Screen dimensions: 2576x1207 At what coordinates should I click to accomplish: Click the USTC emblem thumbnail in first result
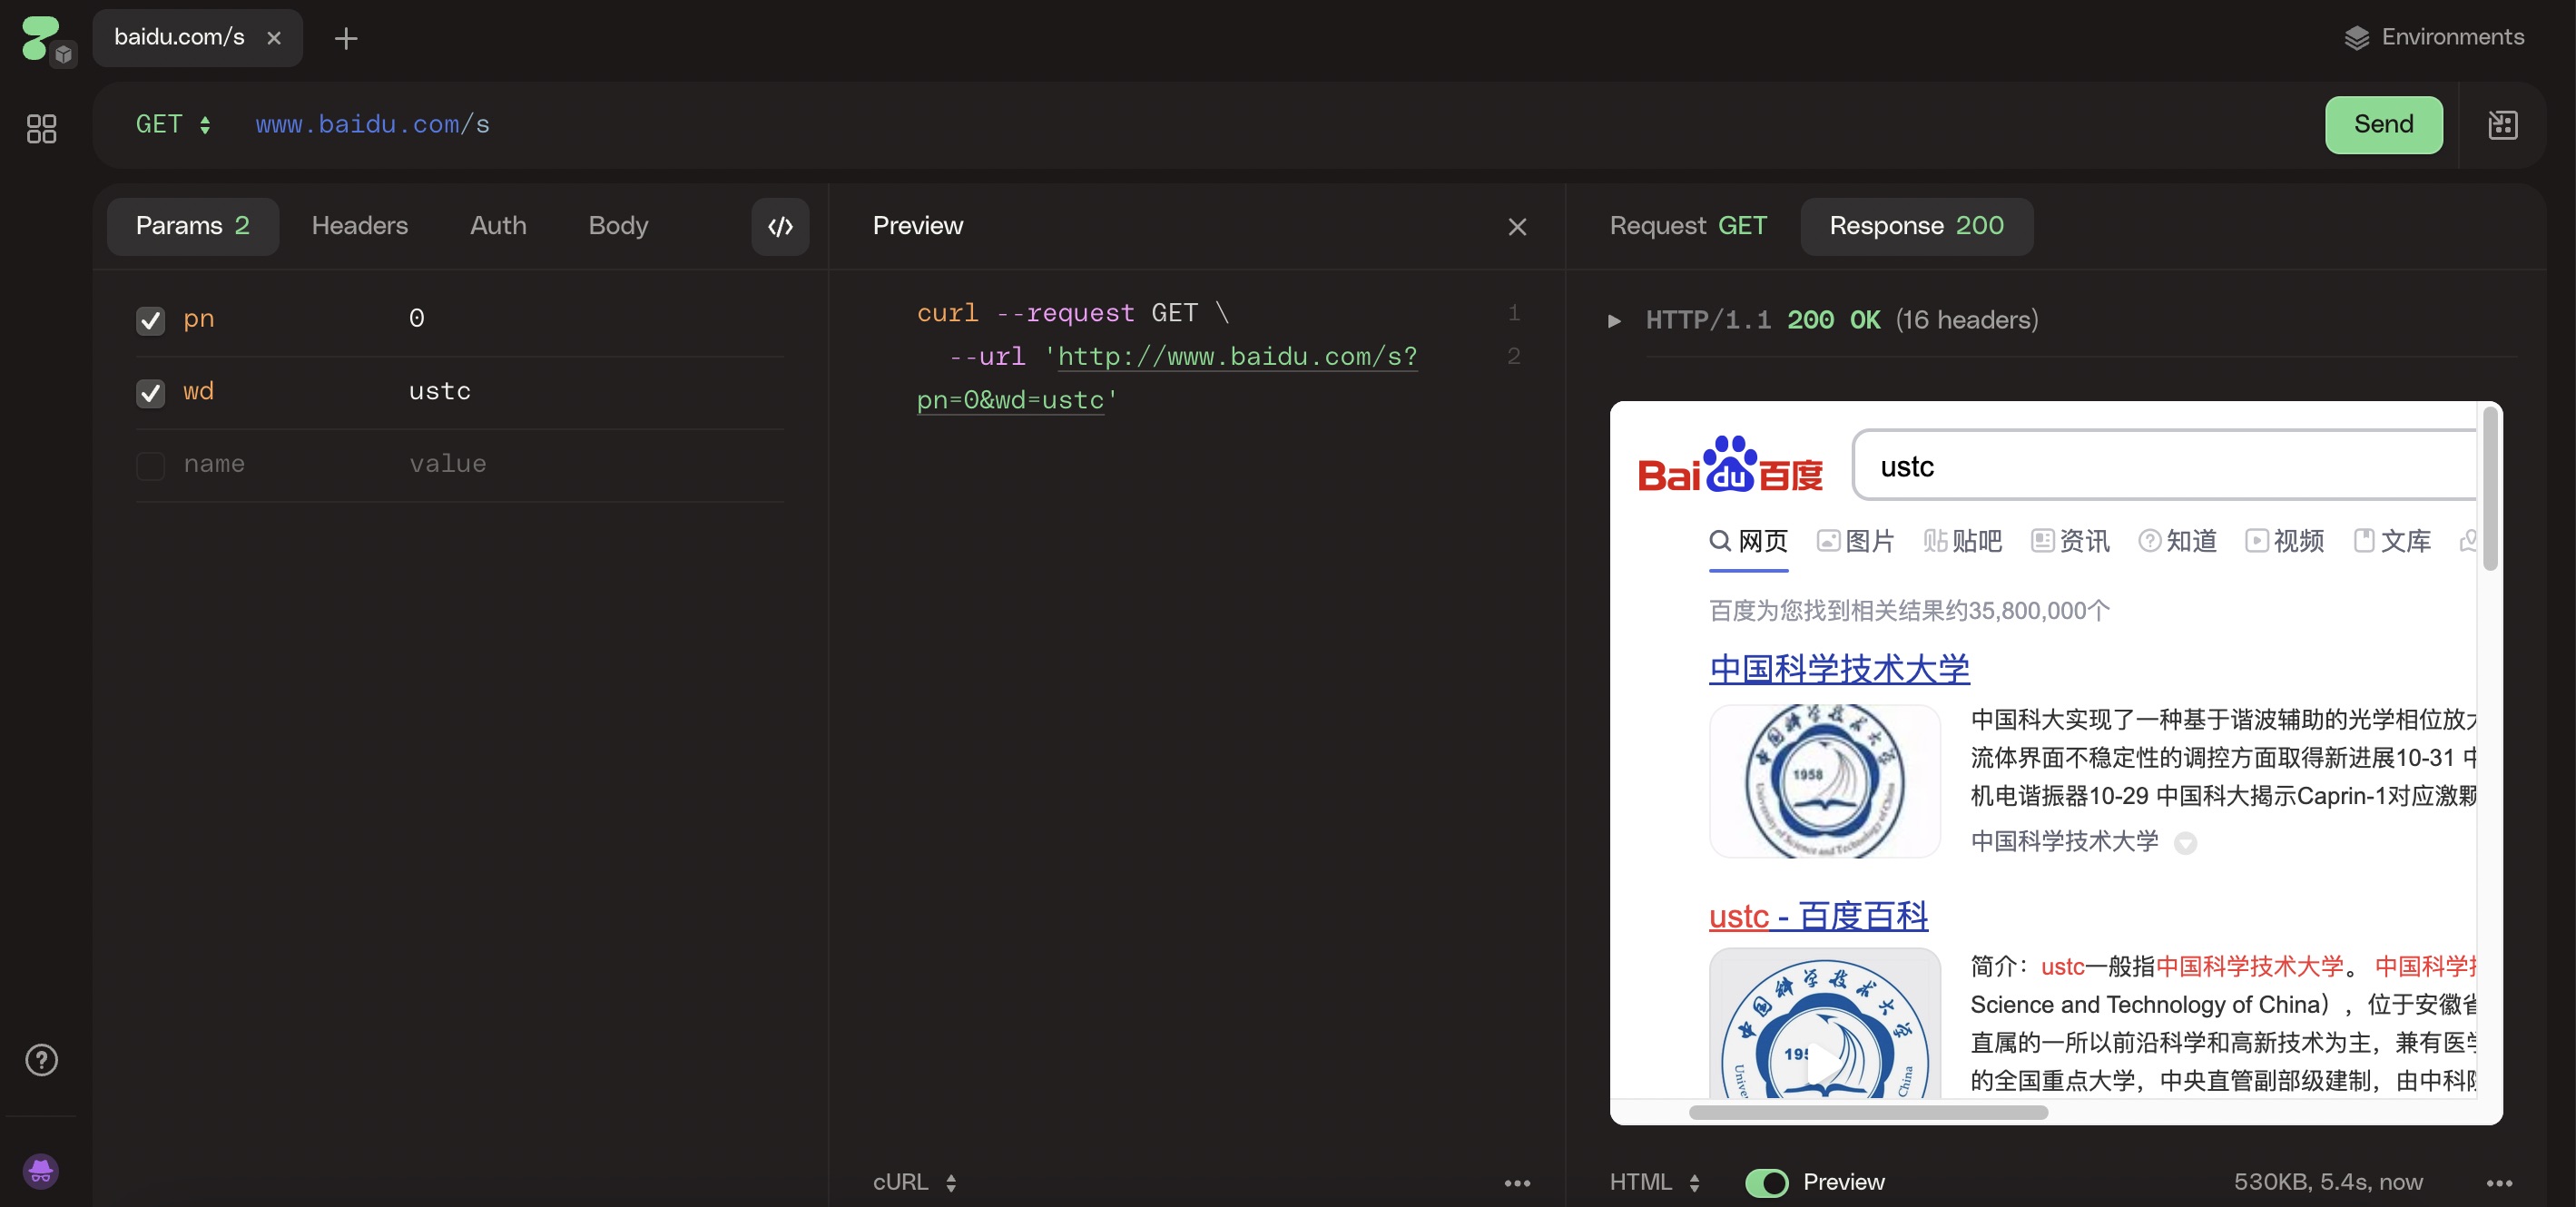[x=1825, y=781]
